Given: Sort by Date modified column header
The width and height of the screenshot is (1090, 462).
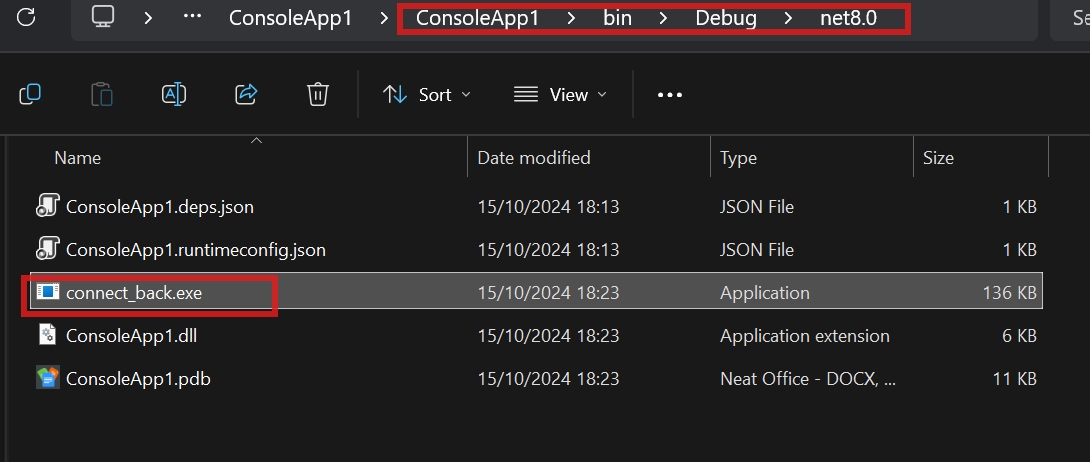Looking at the screenshot, I should pyautogui.click(x=534, y=158).
